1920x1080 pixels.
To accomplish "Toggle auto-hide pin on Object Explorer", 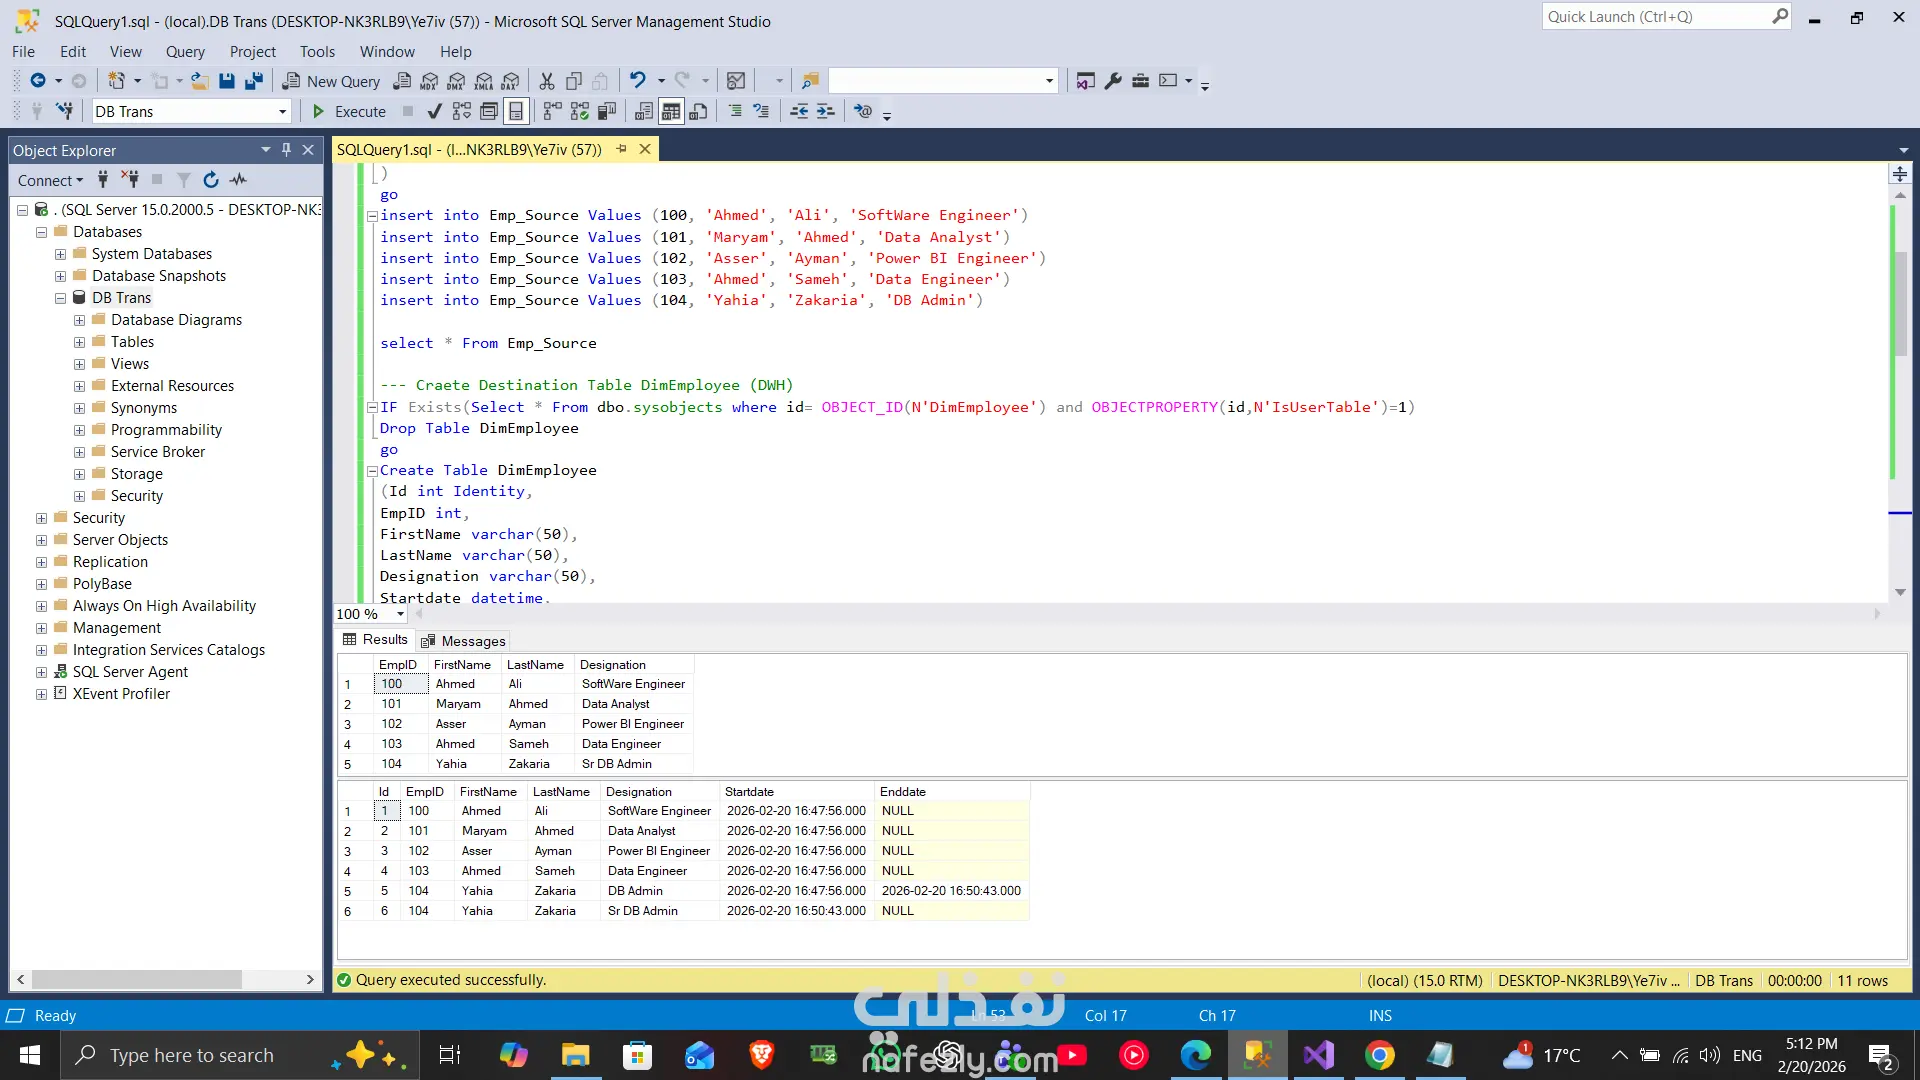I will click(x=287, y=150).
